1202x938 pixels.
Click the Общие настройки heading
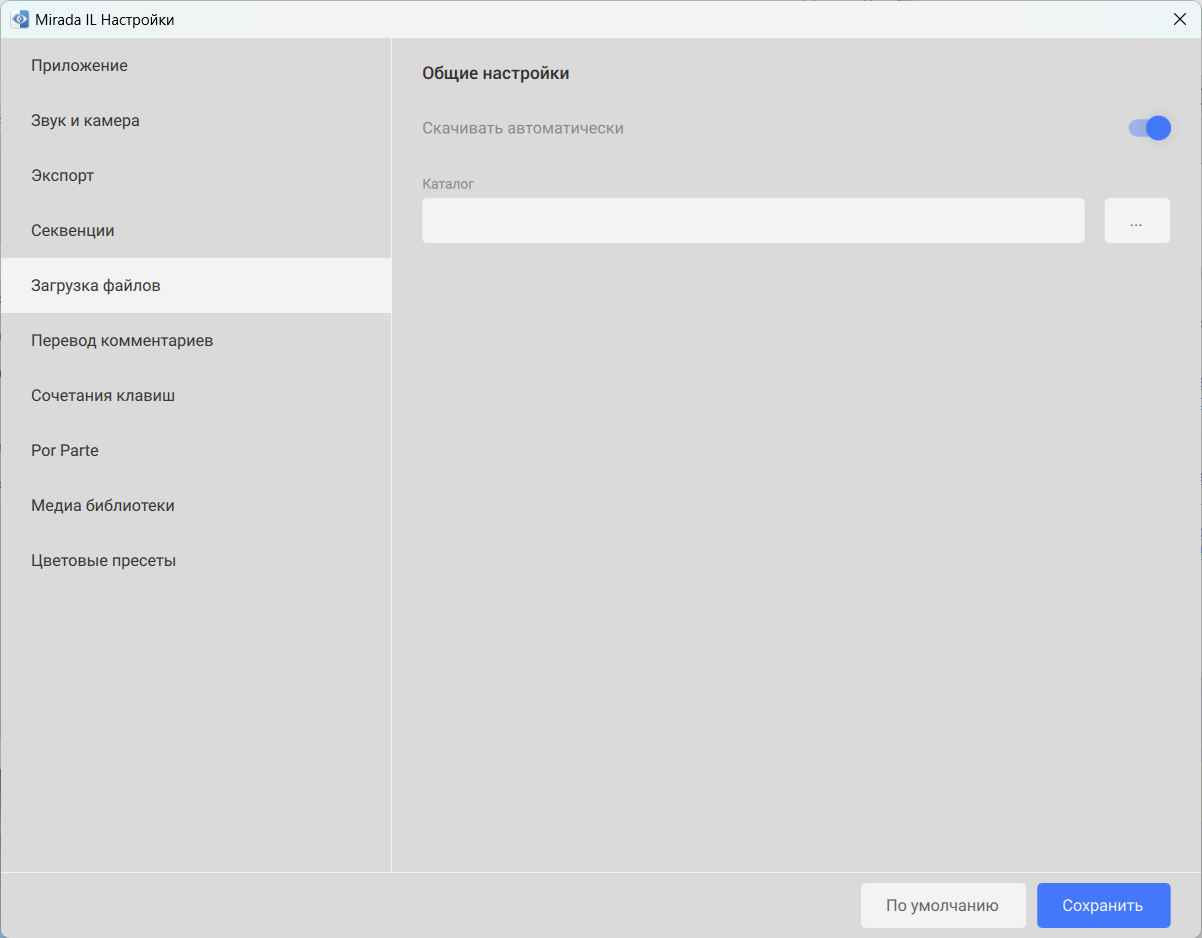(496, 73)
